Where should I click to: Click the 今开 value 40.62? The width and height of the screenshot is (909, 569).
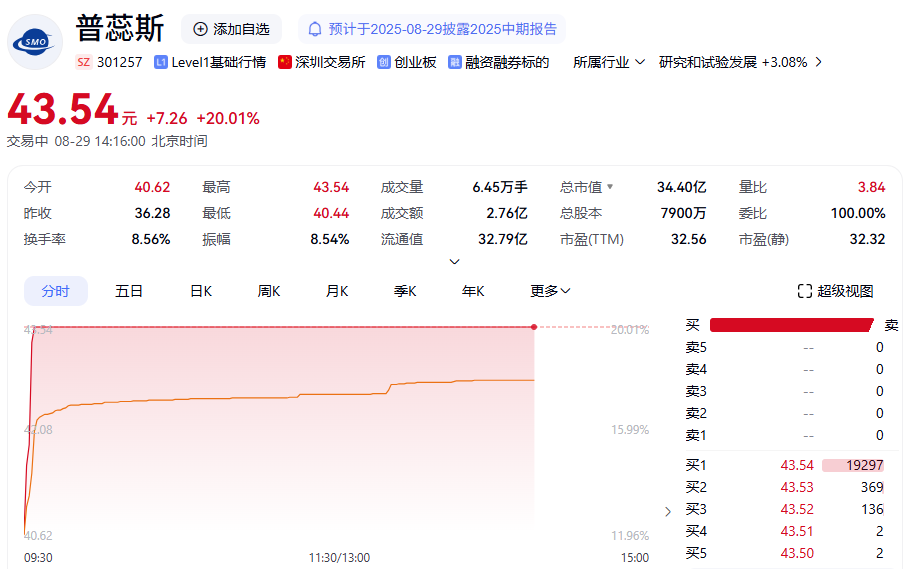(152, 187)
